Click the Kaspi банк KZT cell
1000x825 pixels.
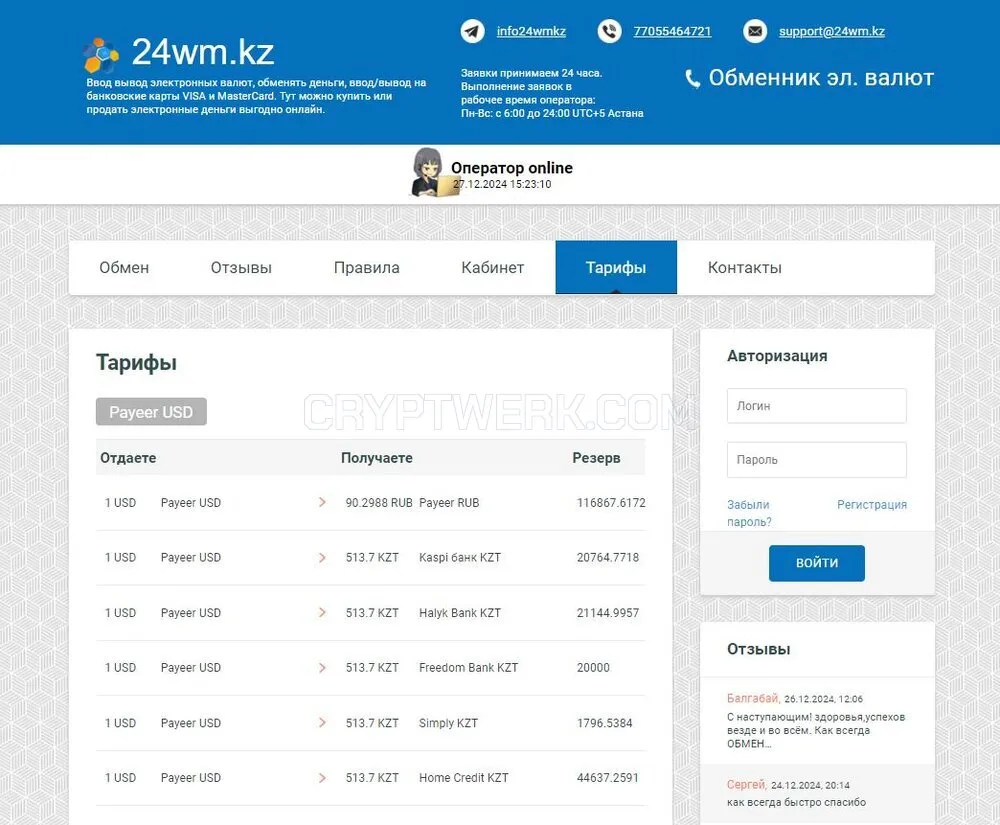tap(460, 558)
